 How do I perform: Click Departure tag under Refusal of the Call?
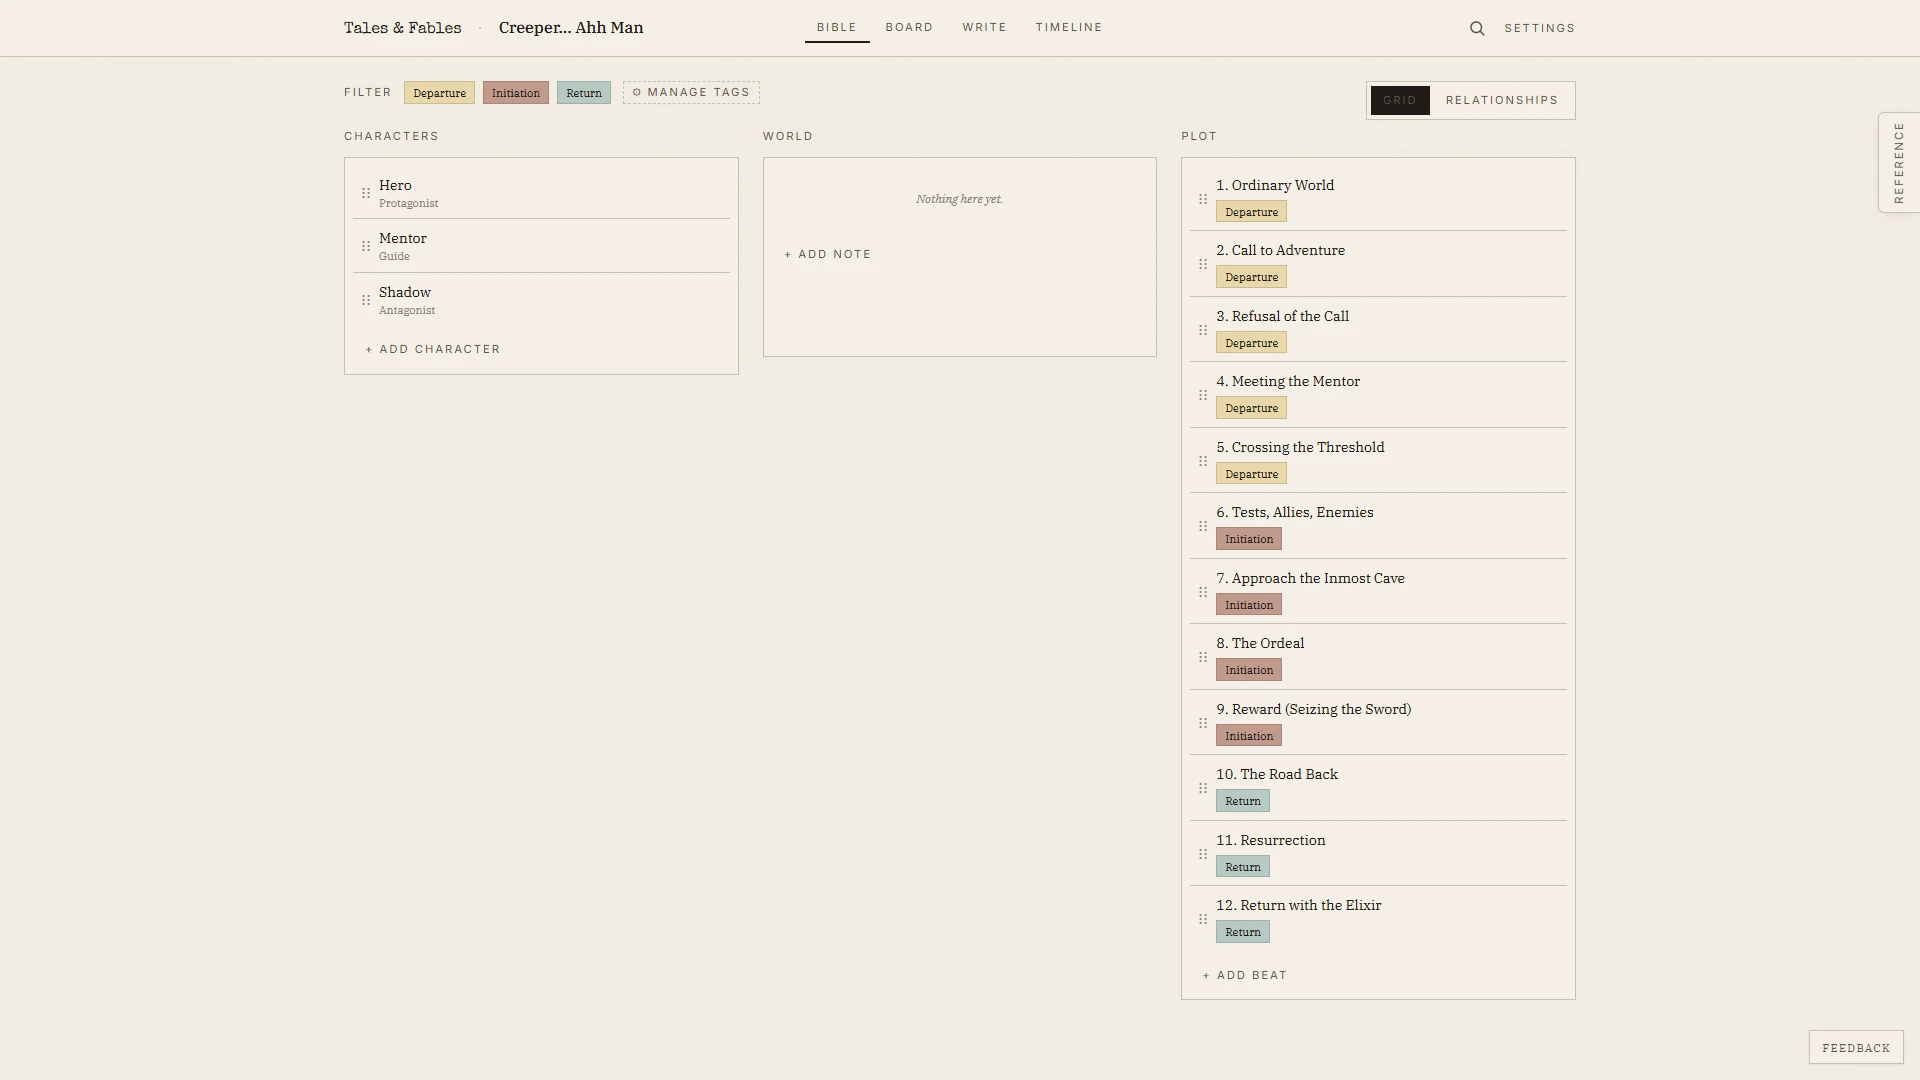[x=1251, y=343]
